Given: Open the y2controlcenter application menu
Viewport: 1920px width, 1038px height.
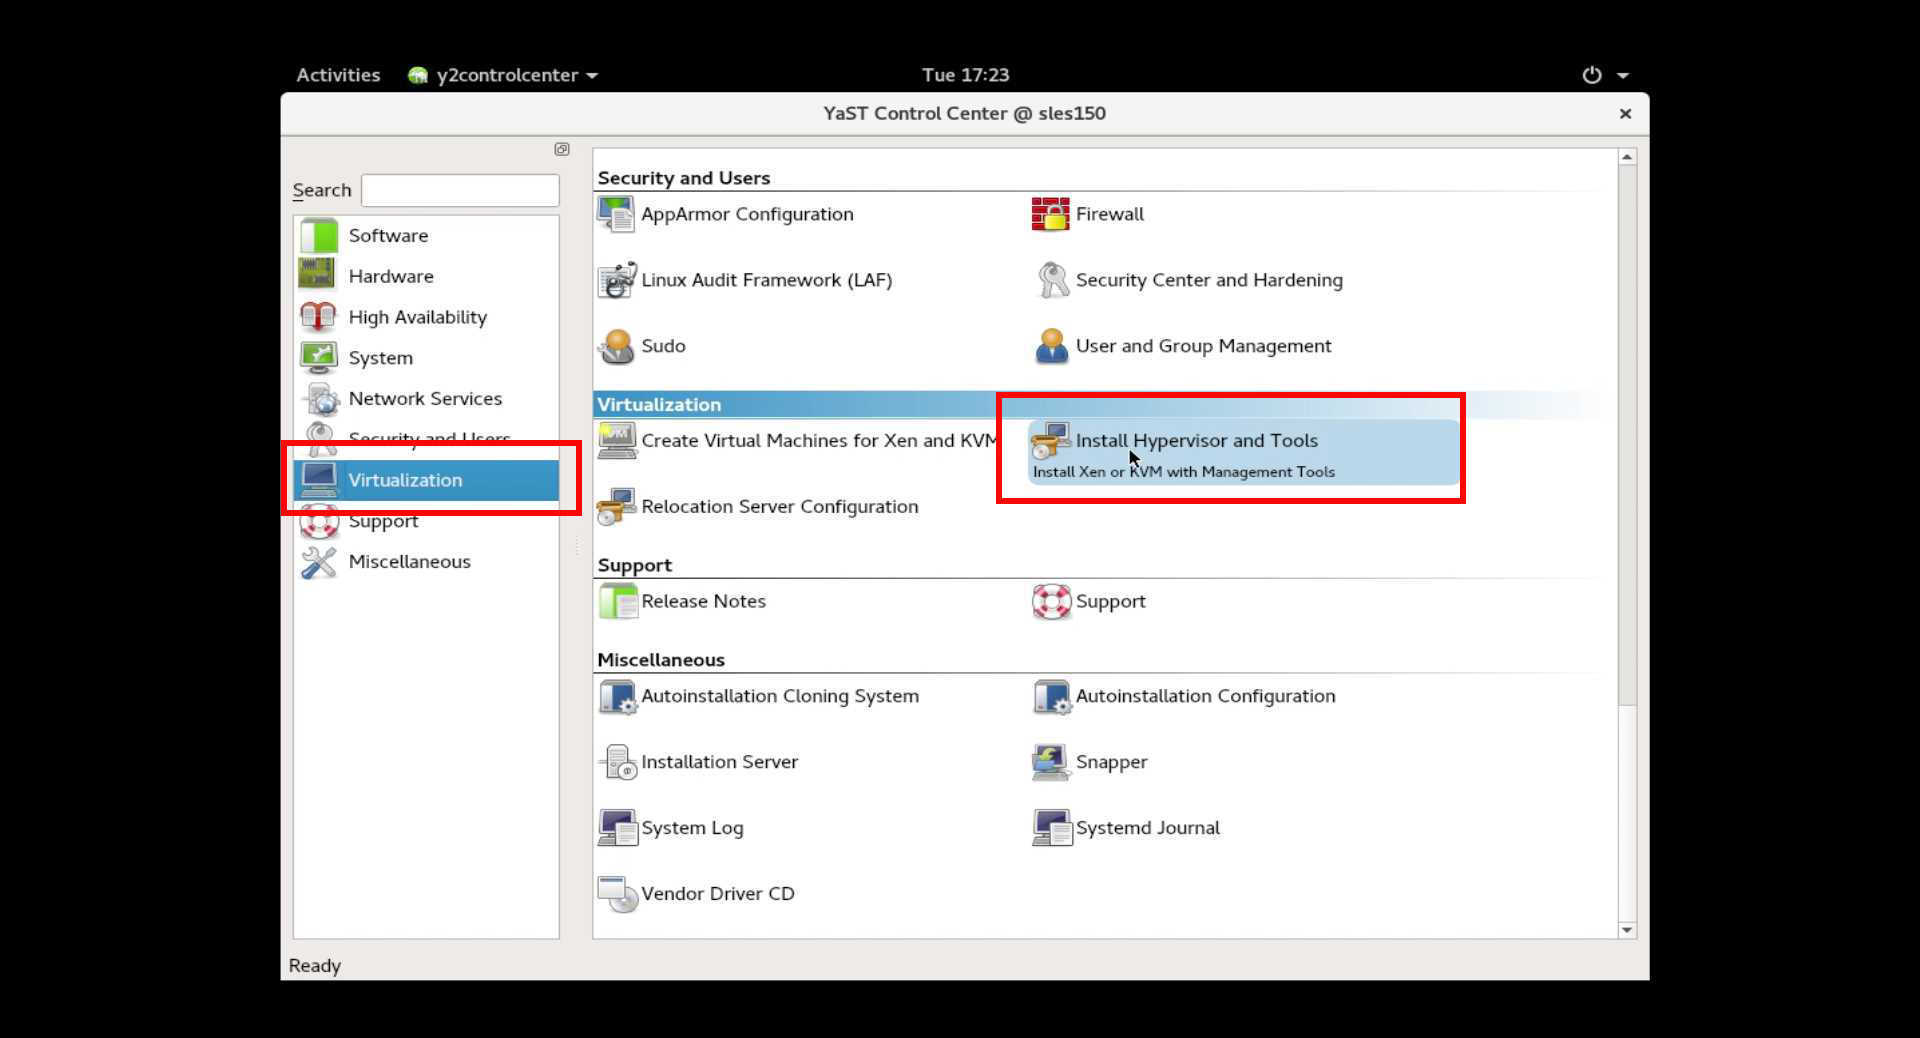Looking at the screenshot, I should (503, 75).
